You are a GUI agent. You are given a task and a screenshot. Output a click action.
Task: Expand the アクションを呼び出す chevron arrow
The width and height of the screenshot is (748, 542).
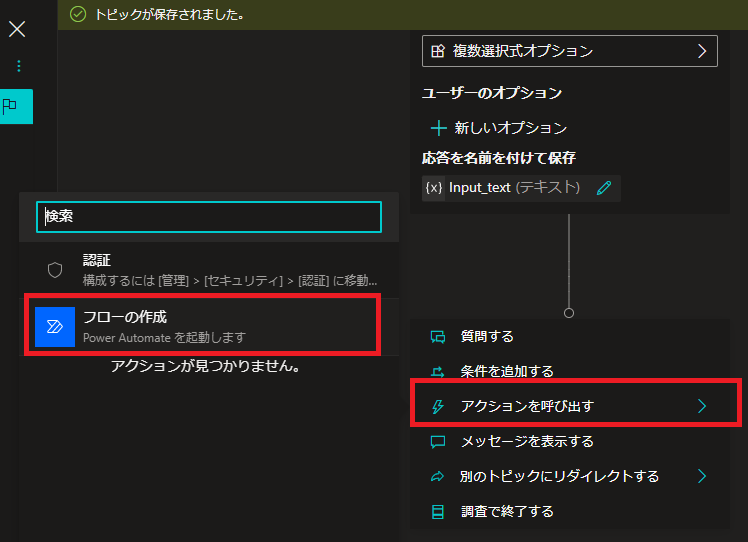702,406
